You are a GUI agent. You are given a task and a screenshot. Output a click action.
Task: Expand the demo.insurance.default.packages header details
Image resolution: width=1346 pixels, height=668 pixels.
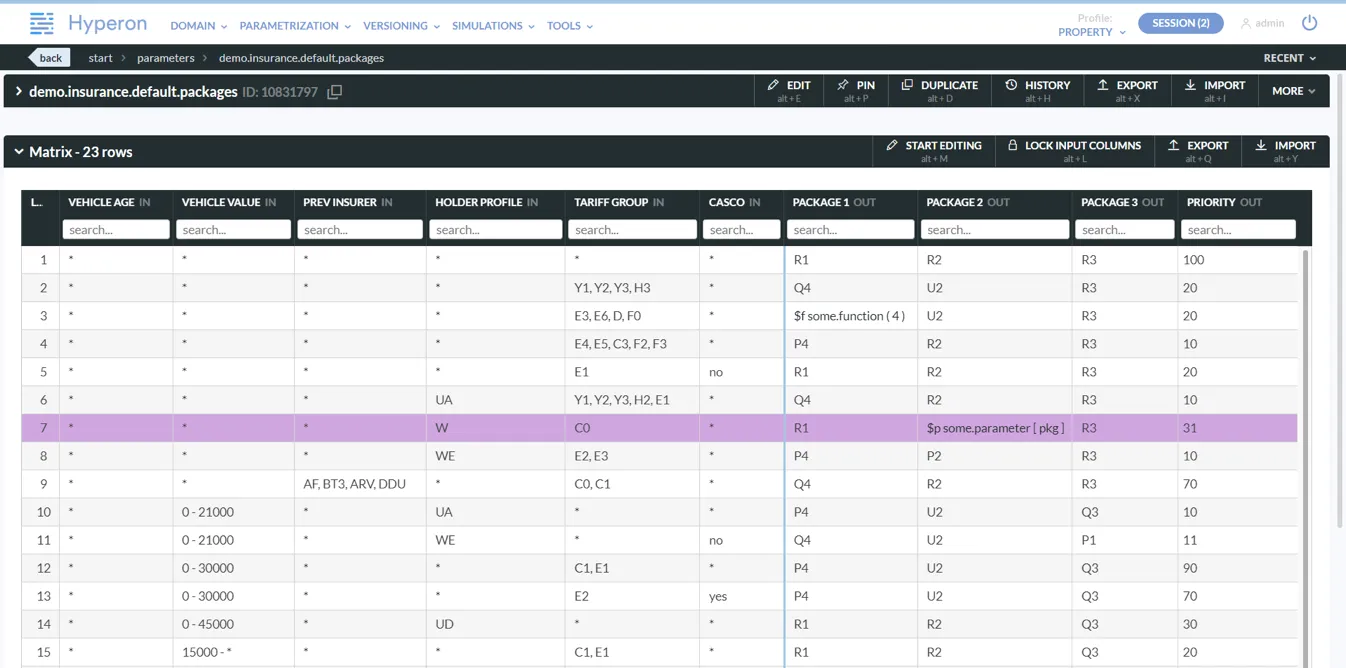(18, 92)
